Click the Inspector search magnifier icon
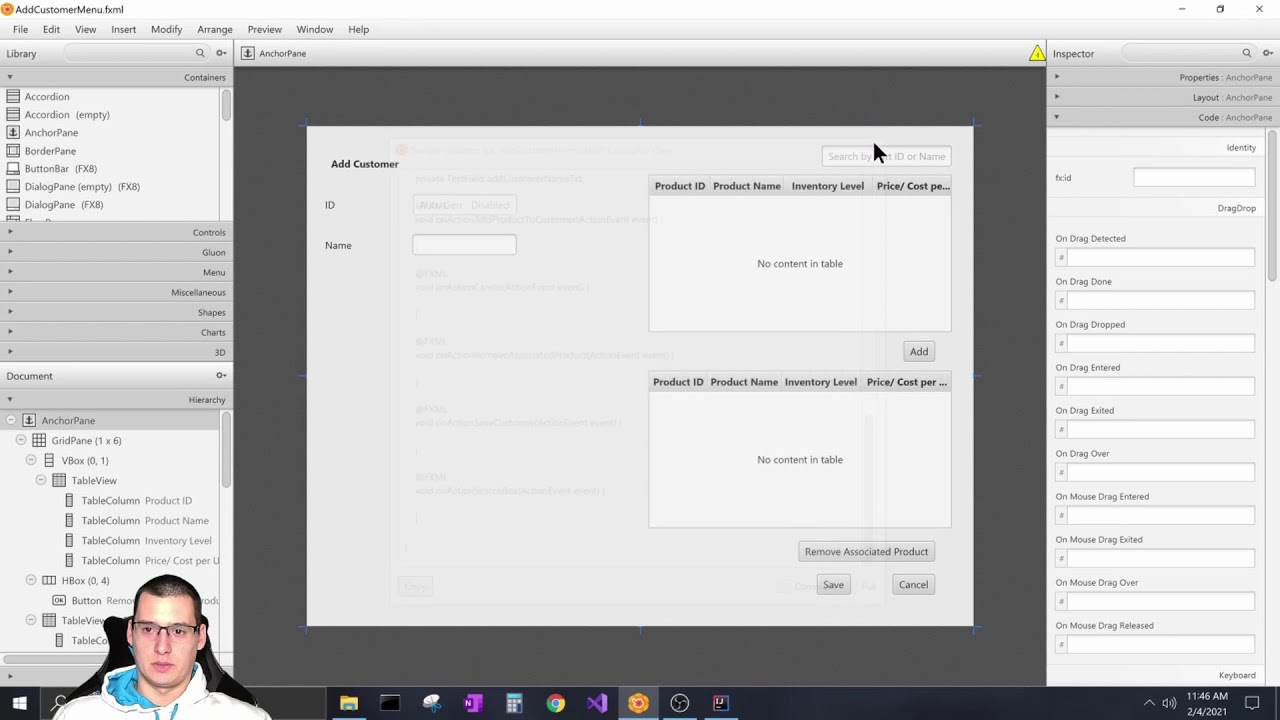This screenshot has width=1280, height=720. (1246, 53)
